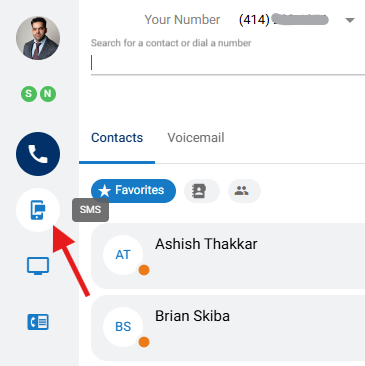Viewport: 365px width, 366px height.
Task: Select the Favorites filter chip
Action: click(x=133, y=191)
